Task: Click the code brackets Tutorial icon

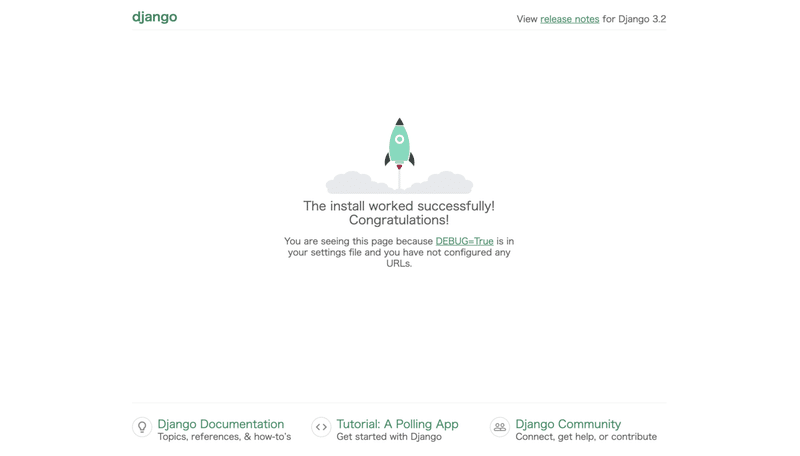Action: coord(321,427)
